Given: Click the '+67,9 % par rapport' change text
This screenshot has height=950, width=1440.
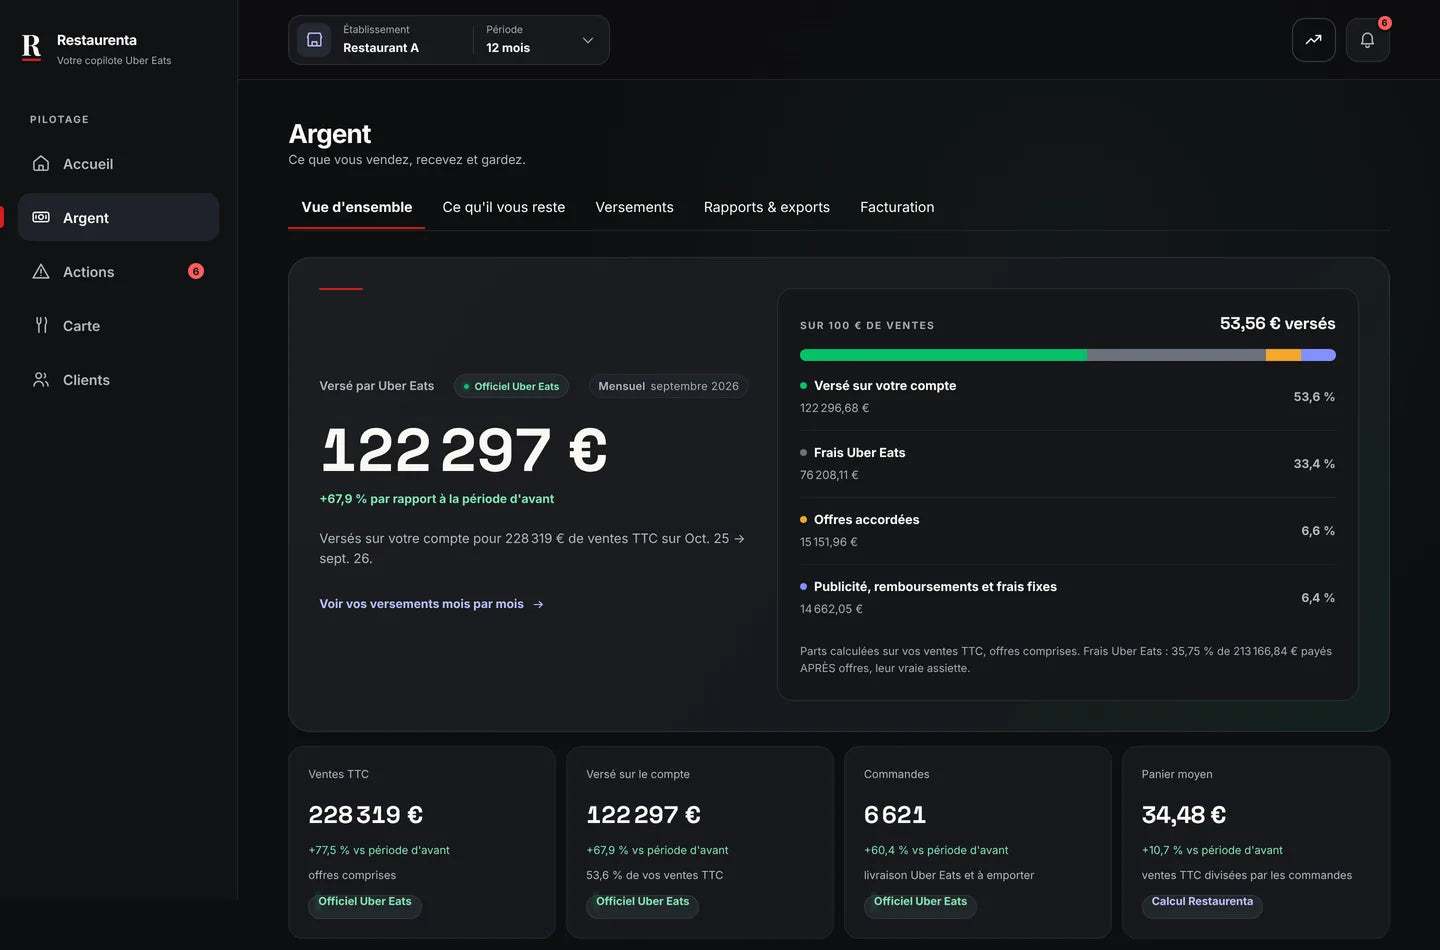Looking at the screenshot, I should point(436,498).
